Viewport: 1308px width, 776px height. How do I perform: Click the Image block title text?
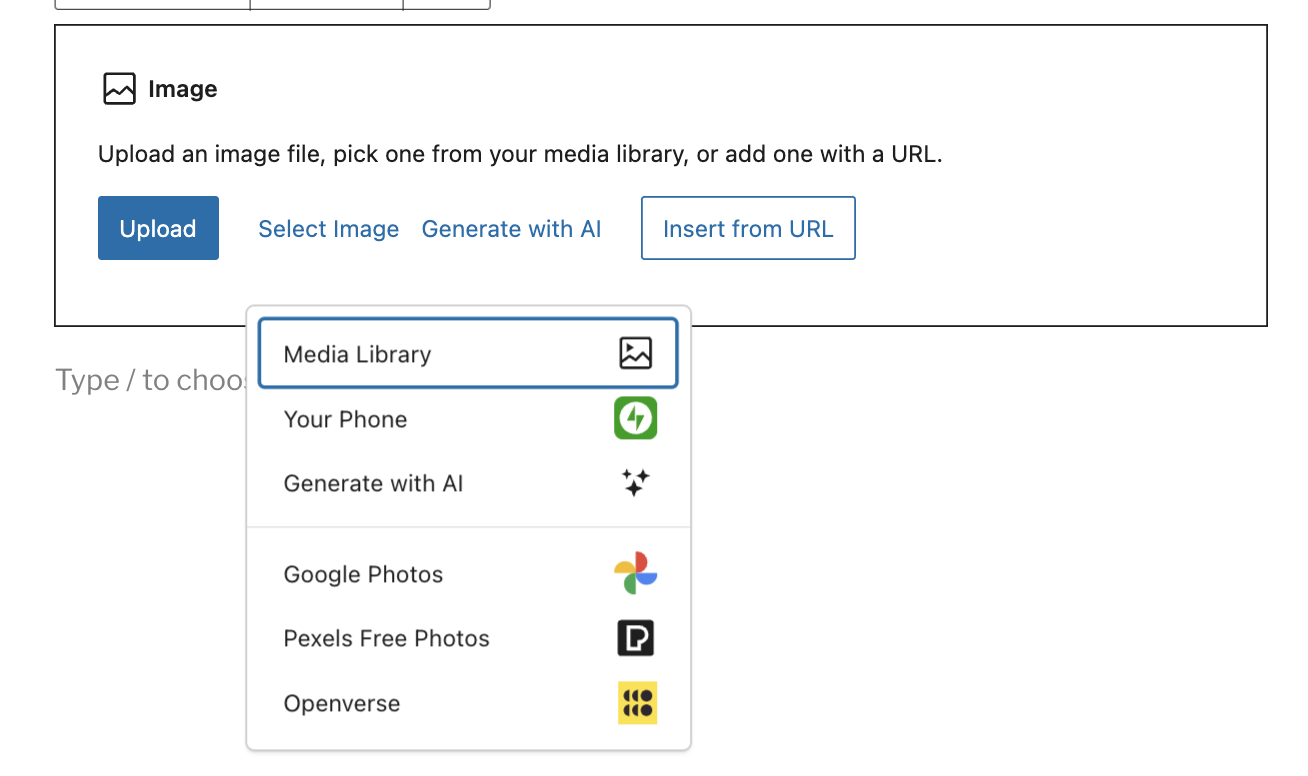point(182,89)
